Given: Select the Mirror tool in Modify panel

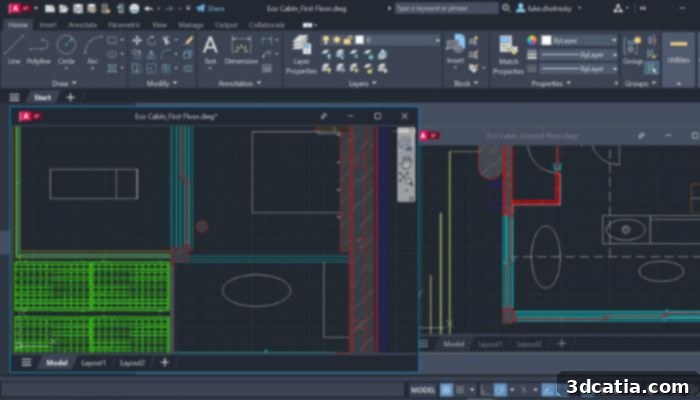Looking at the screenshot, I should [152, 54].
